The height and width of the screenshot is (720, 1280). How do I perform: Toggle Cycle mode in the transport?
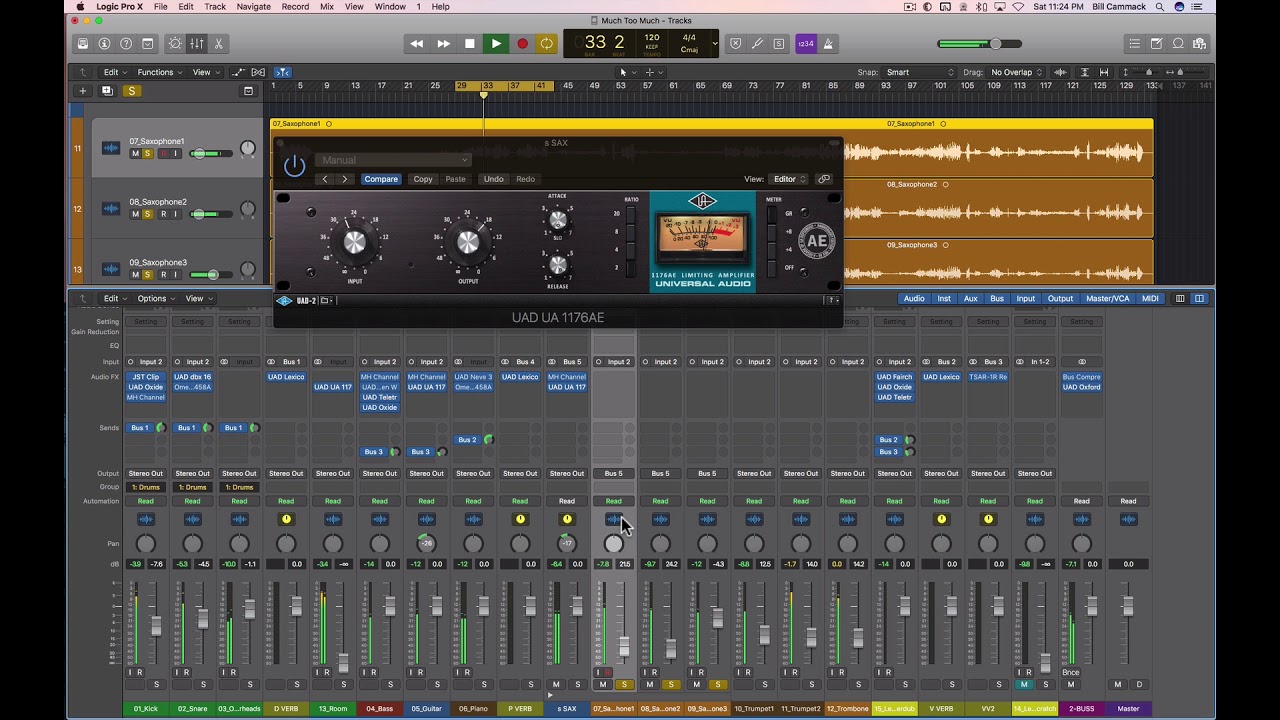[547, 43]
